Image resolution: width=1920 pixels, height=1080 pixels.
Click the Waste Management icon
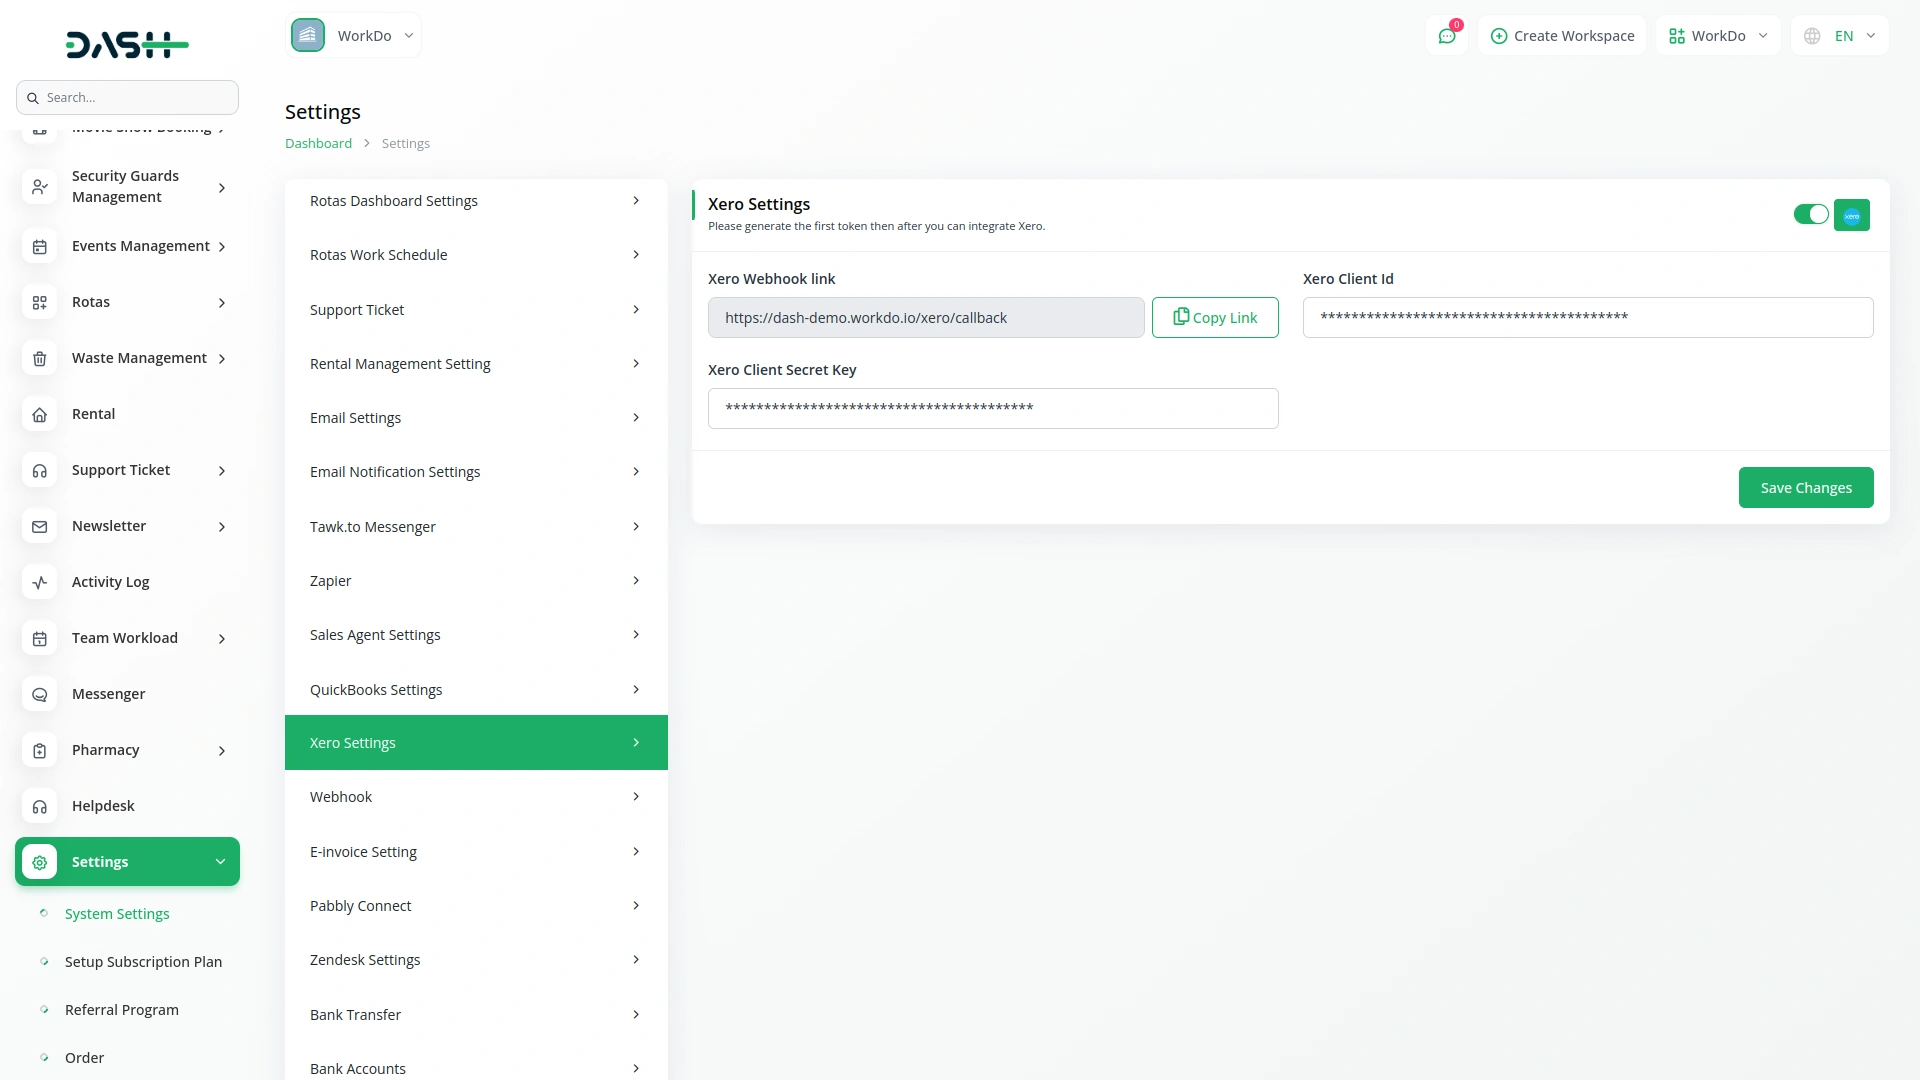[x=39, y=358]
